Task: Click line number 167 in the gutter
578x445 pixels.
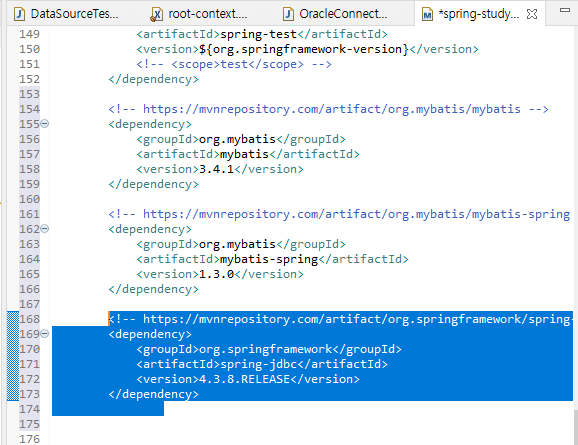Action: [29, 304]
